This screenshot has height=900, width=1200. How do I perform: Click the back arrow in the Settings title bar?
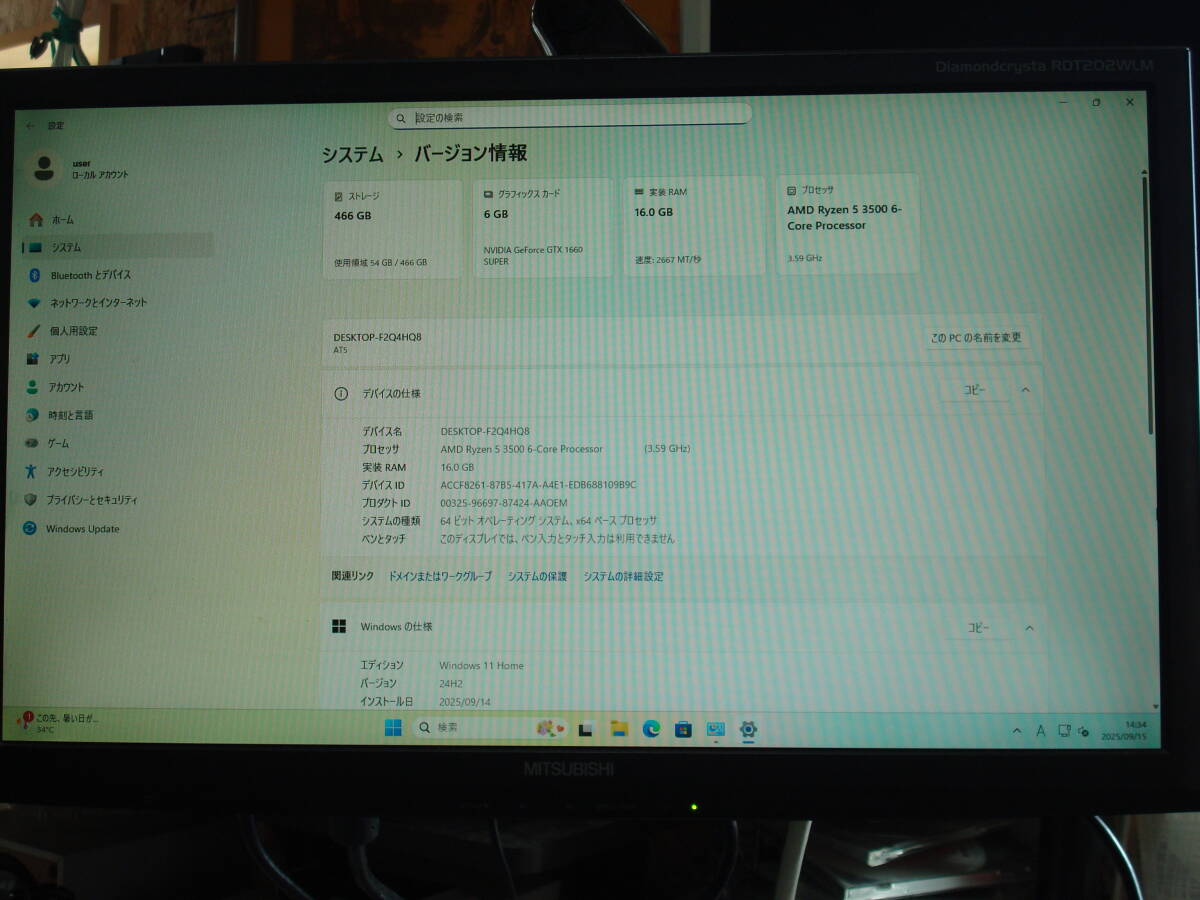(x=30, y=125)
